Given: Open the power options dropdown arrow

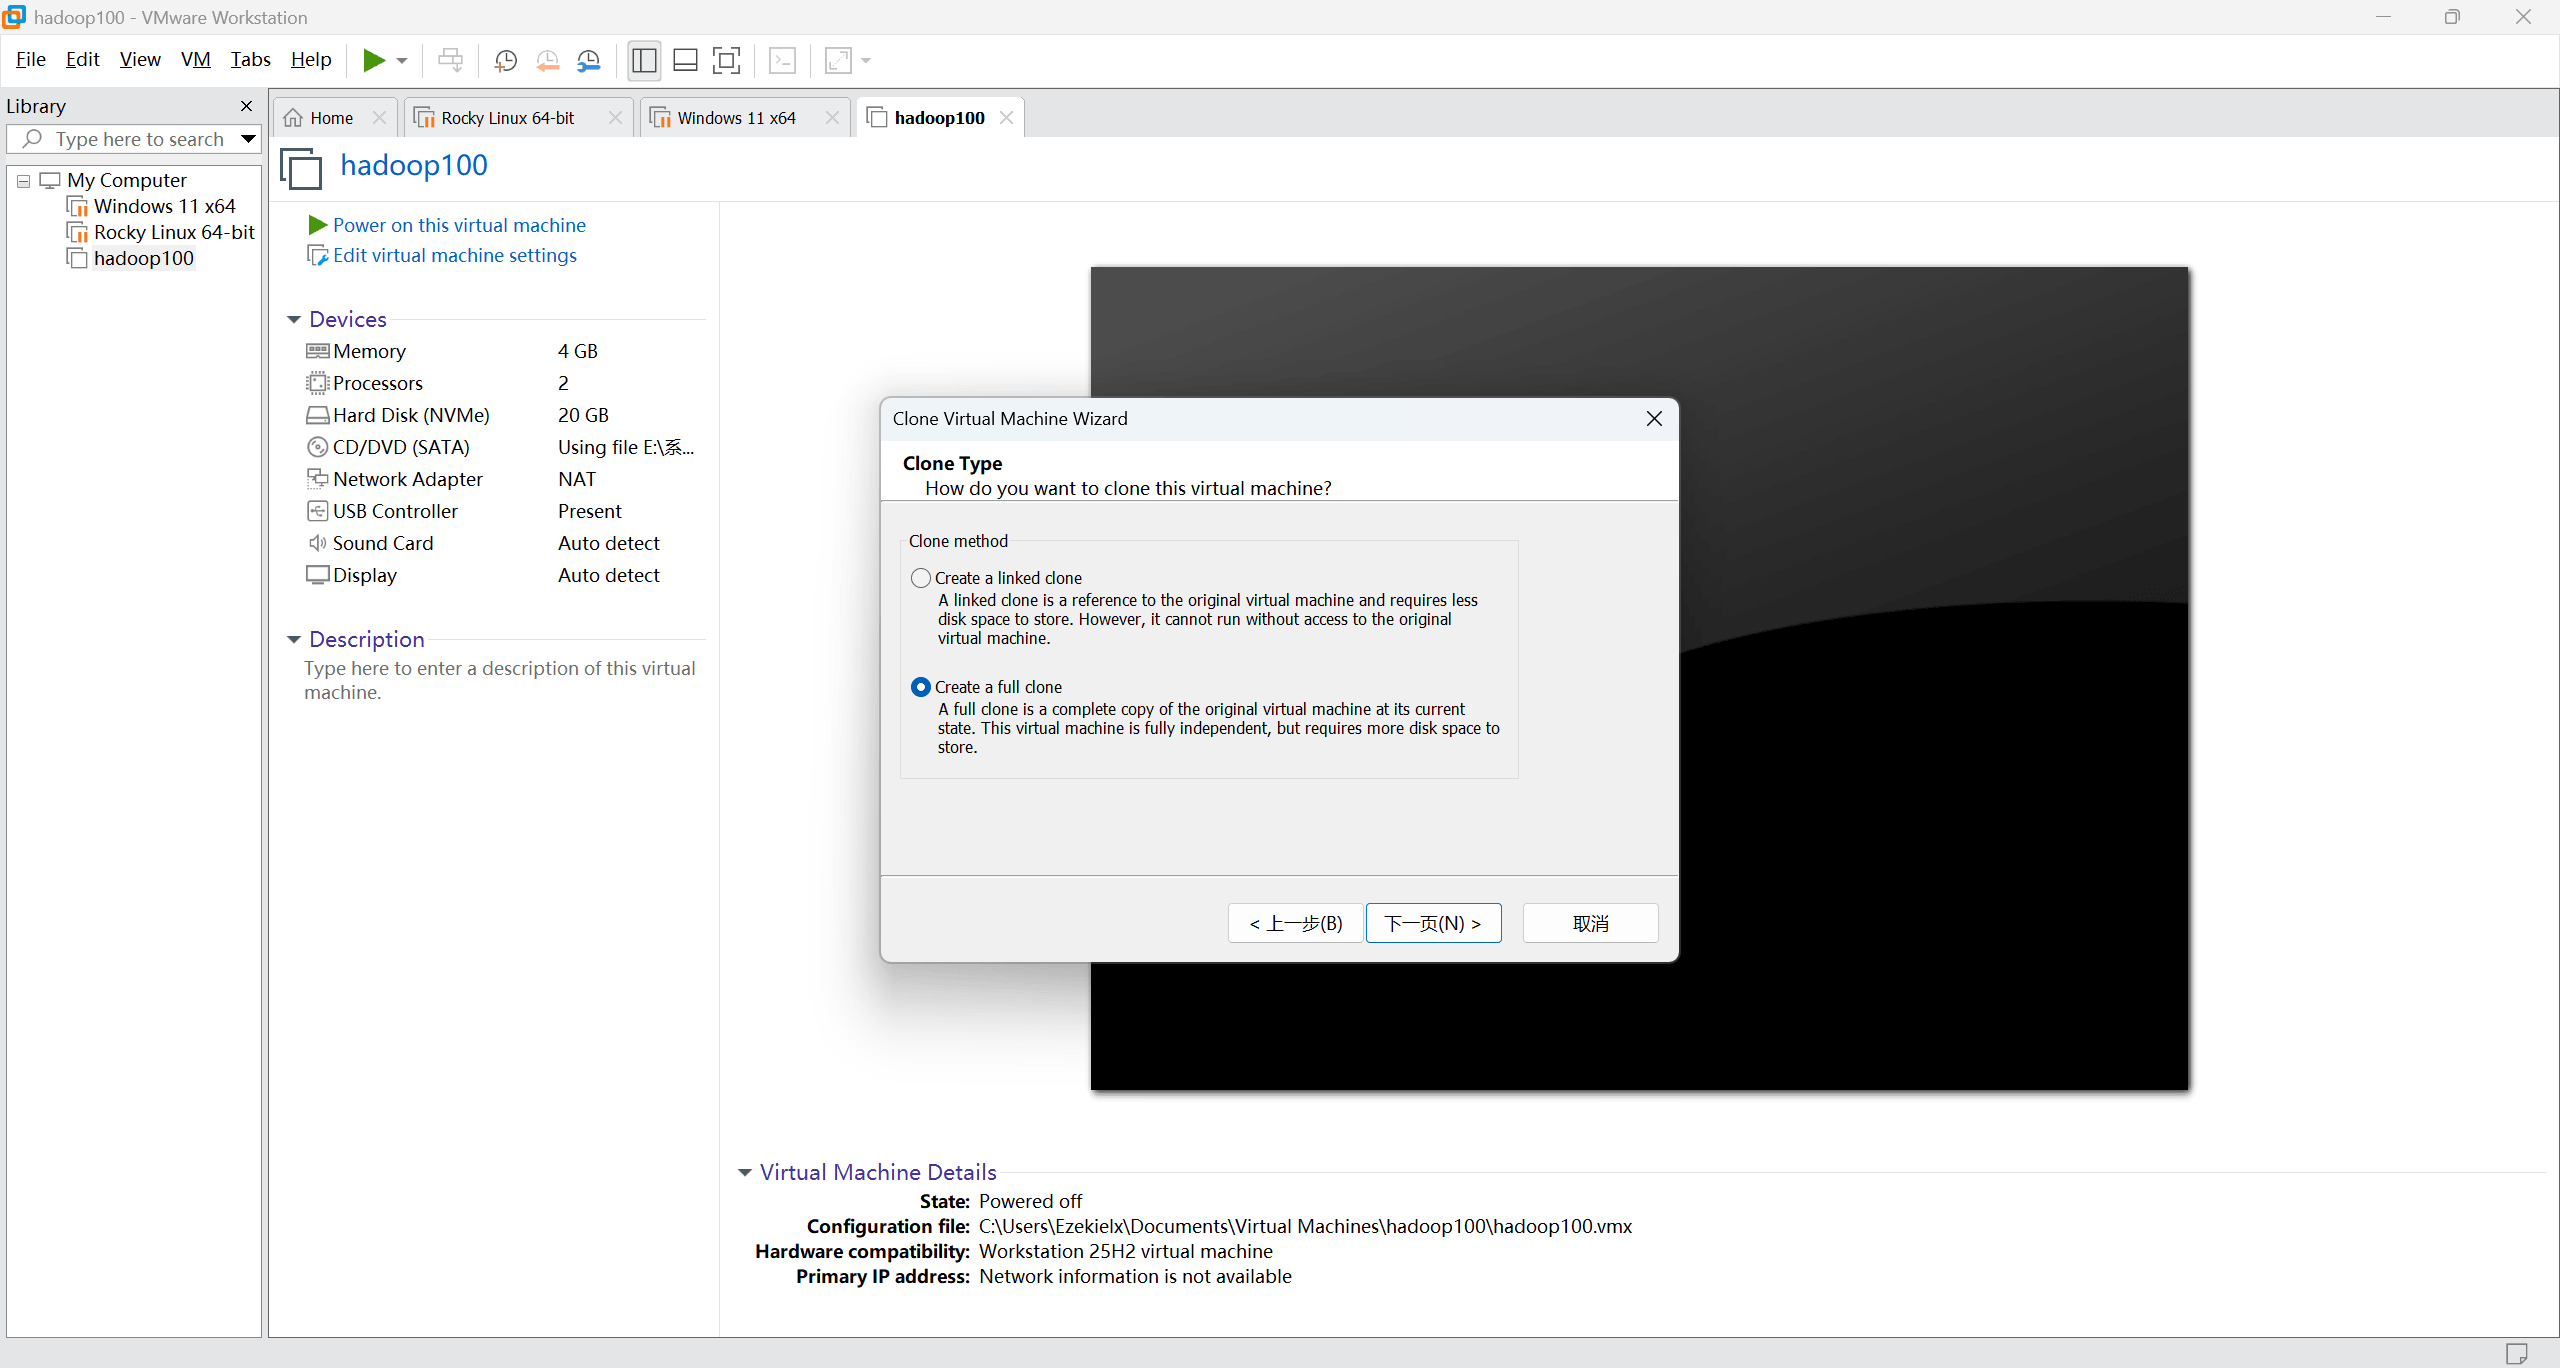Looking at the screenshot, I should click(402, 61).
